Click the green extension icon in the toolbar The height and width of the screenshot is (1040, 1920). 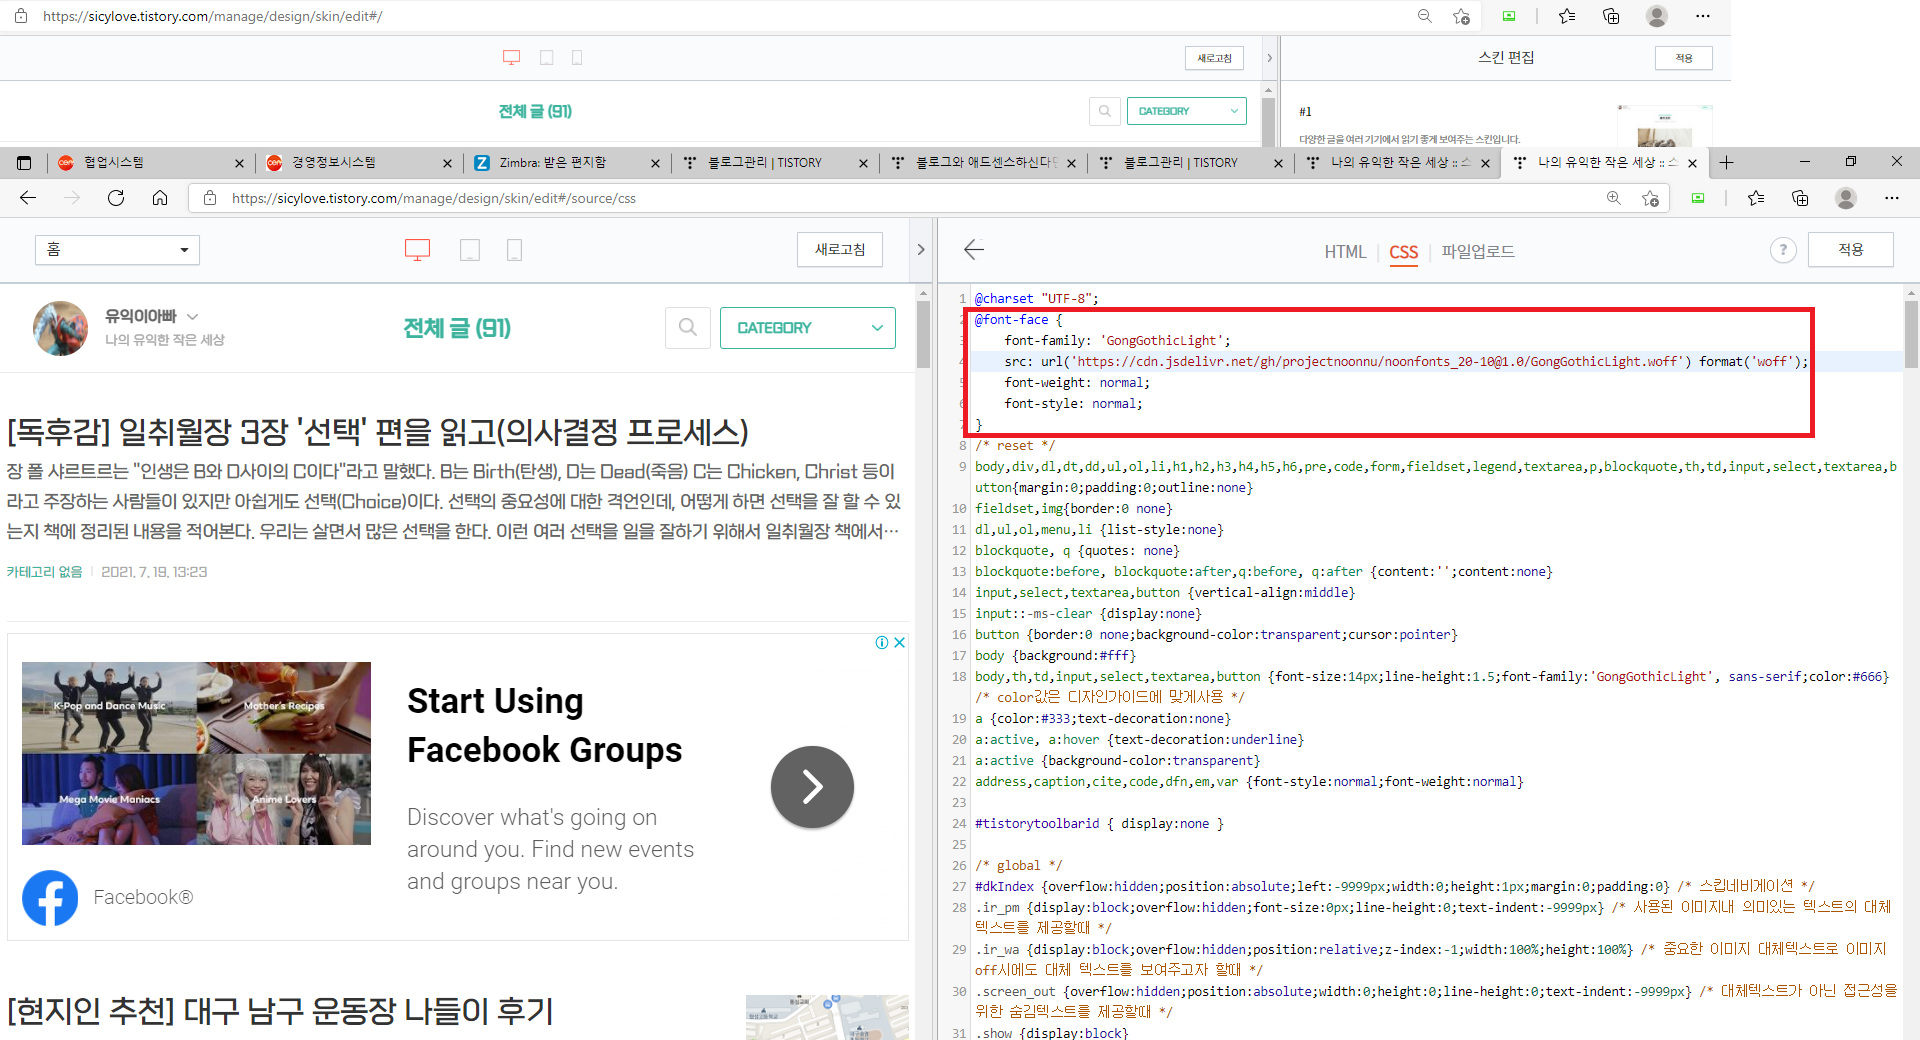point(1698,198)
